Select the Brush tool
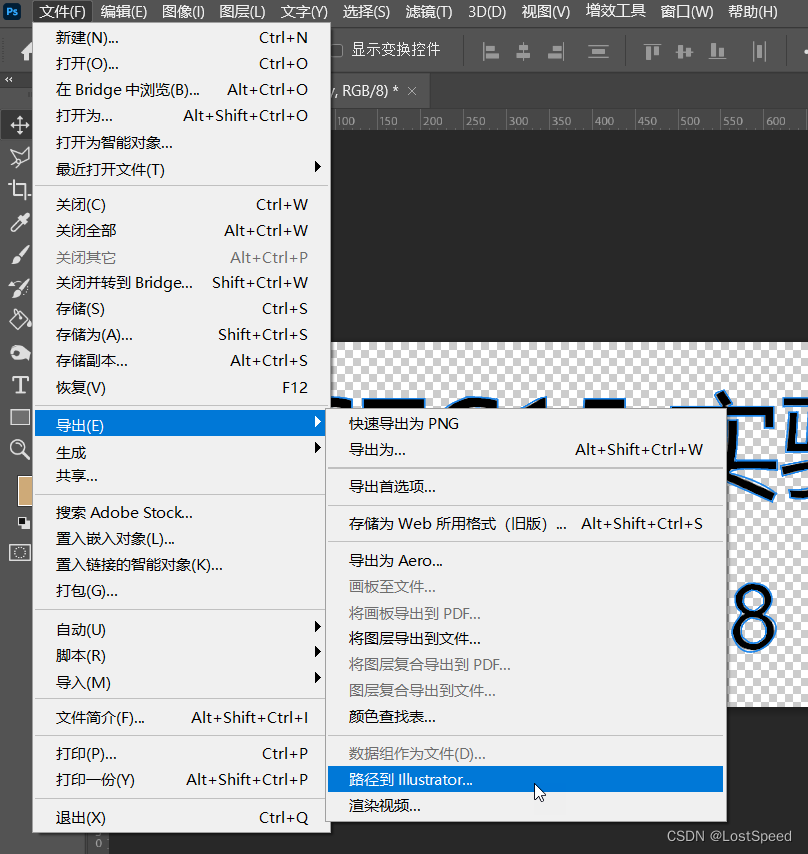Image resolution: width=808 pixels, height=854 pixels. (x=20, y=255)
